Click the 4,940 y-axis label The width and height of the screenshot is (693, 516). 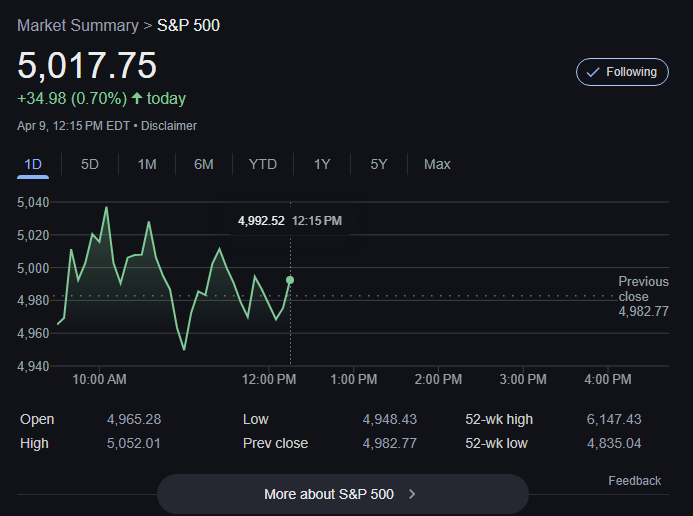(33, 366)
